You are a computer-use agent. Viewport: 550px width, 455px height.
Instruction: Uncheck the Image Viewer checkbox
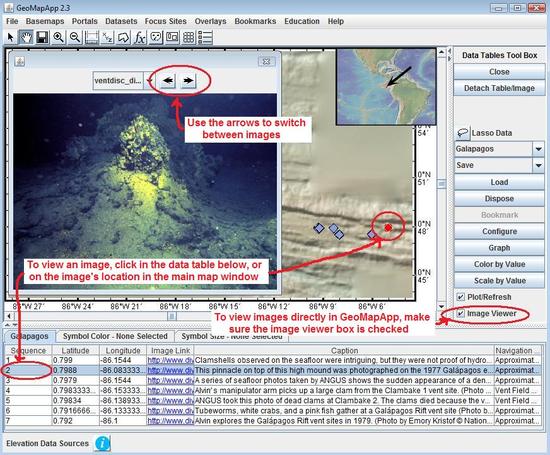pyautogui.click(x=461, y=313)
